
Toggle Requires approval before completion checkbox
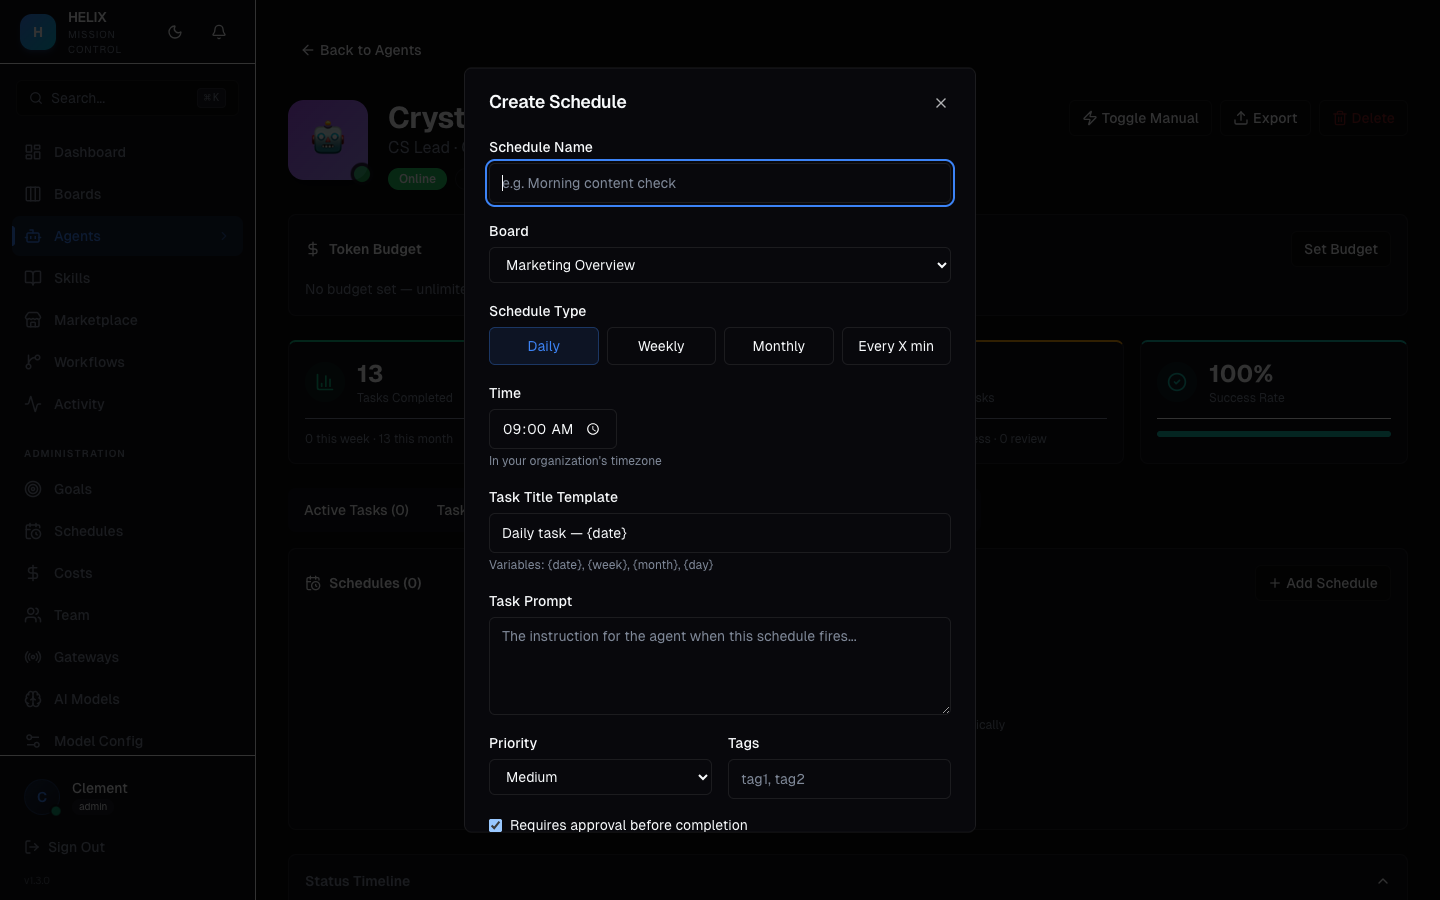point(496,825)
